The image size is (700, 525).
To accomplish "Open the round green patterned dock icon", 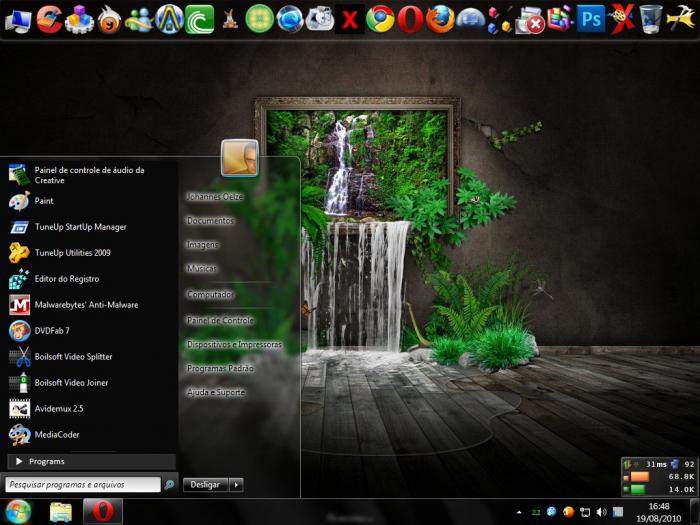I will tap(260, 20).
